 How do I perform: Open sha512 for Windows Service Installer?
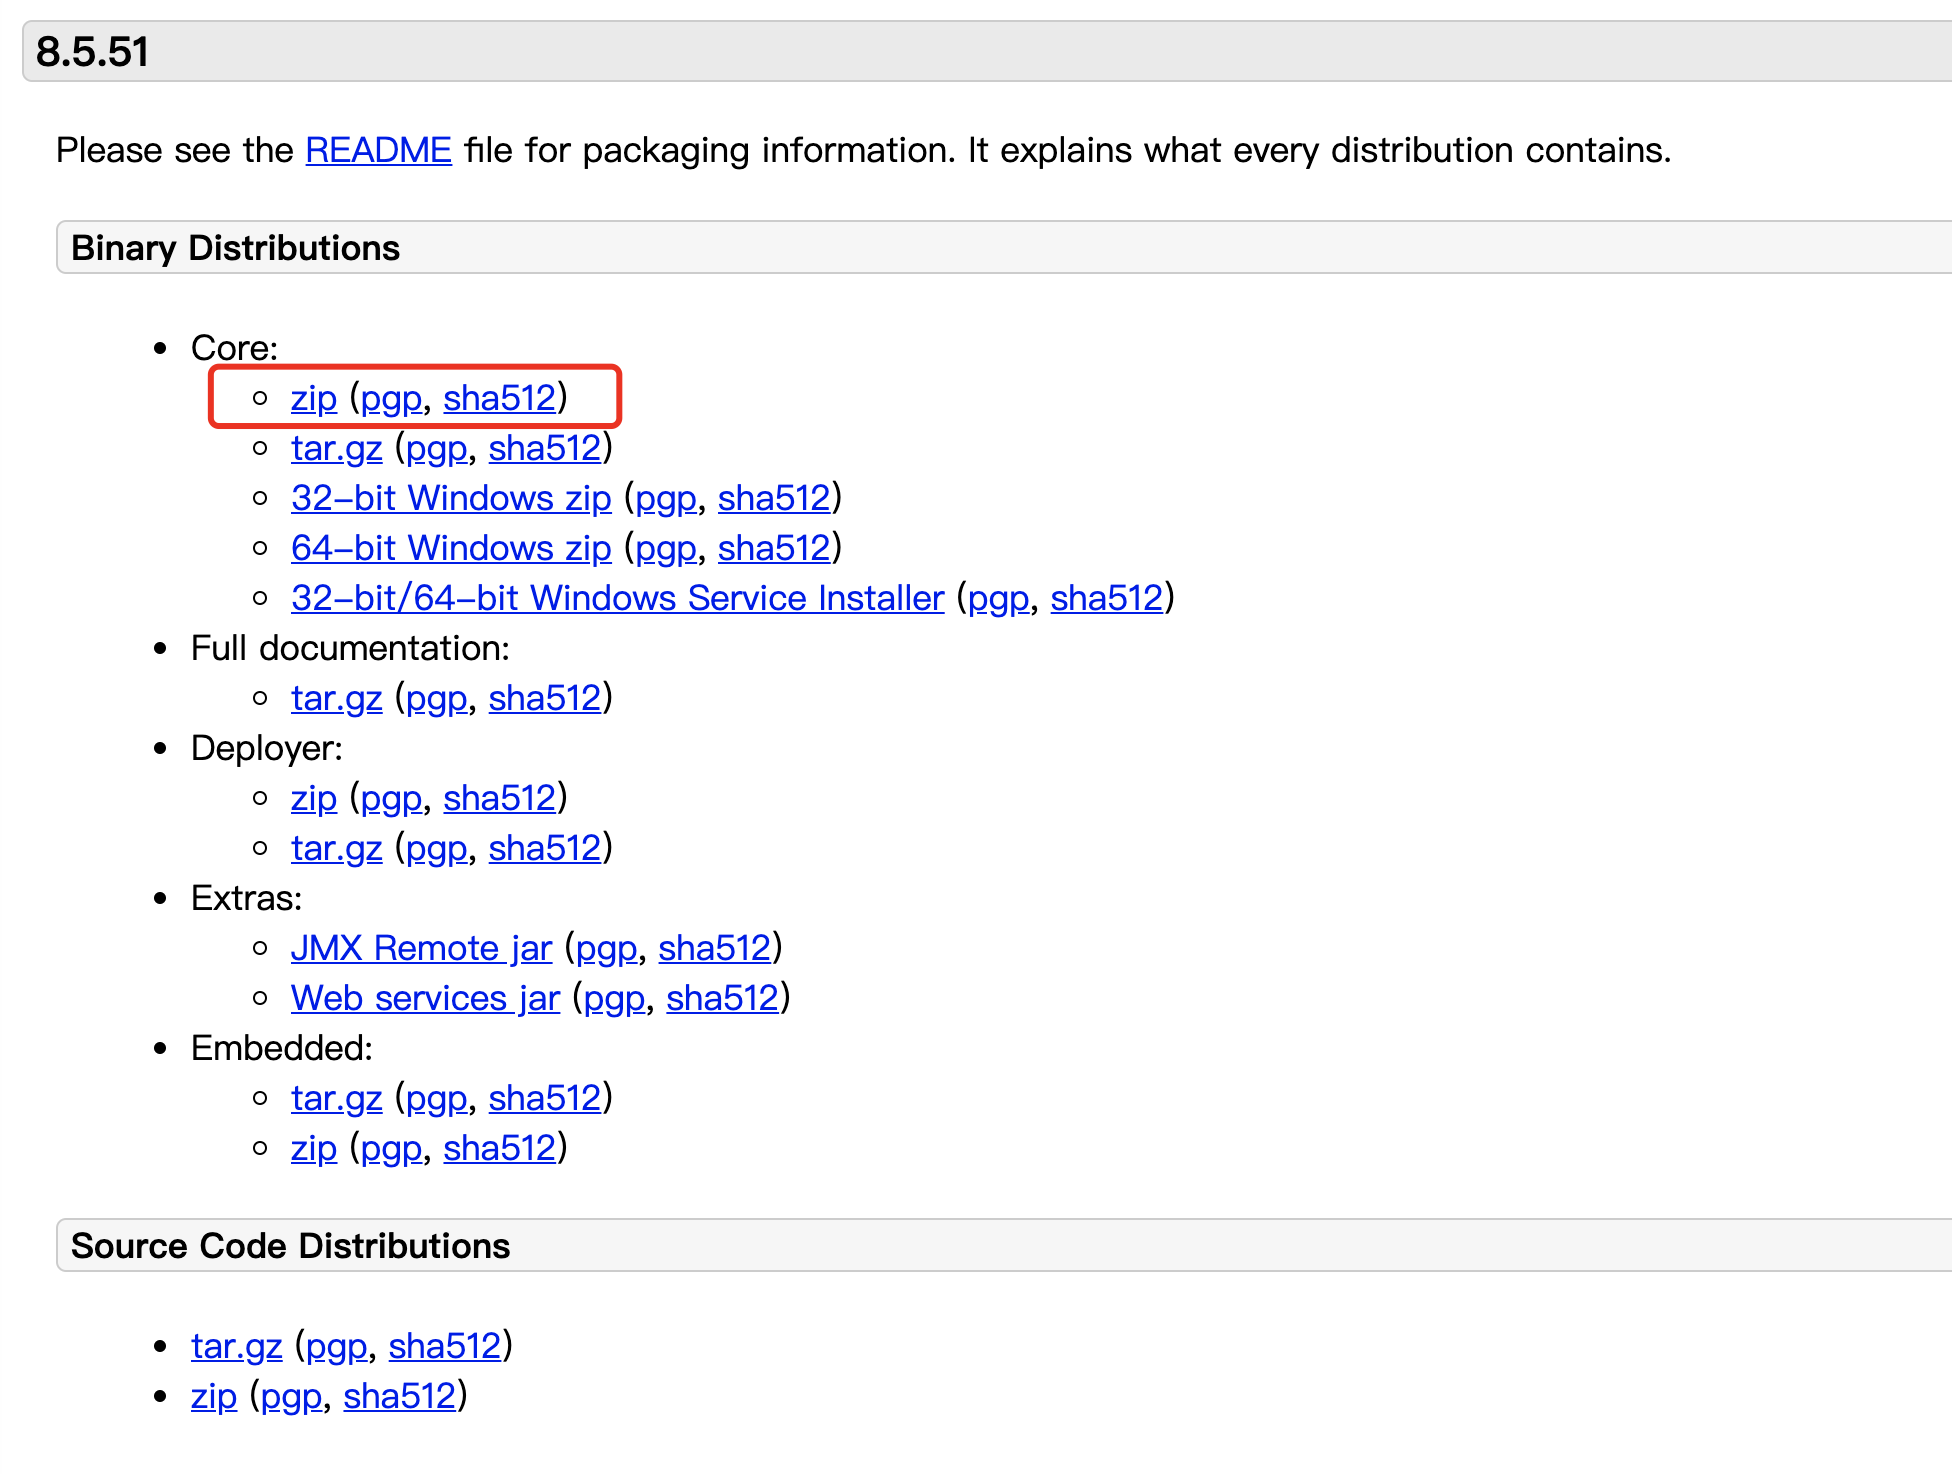1106,598
